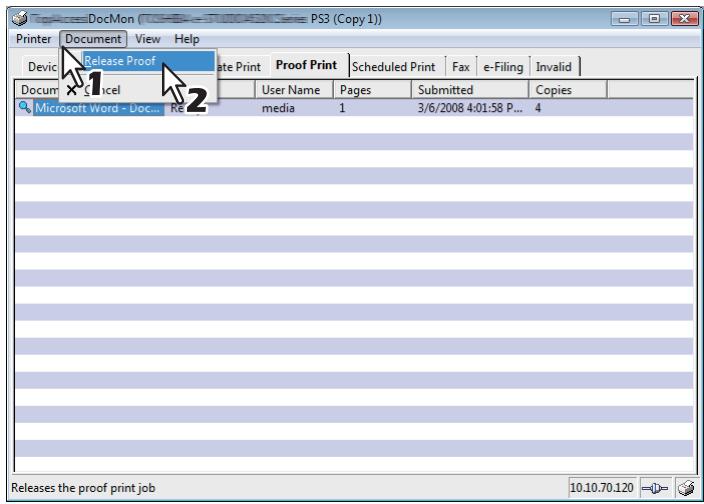Sort by the Submitted column
Viewport: 704px width, 504px height.
(470, 90)
